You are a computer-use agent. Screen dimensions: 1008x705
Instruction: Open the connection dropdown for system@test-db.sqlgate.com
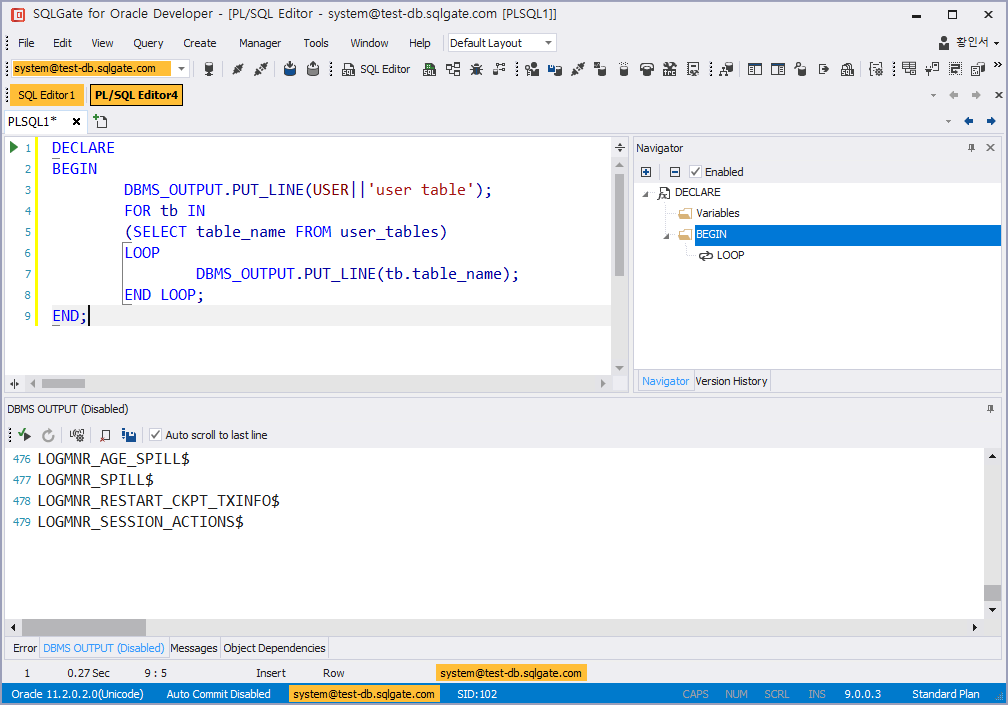click(x=180, y=68)
